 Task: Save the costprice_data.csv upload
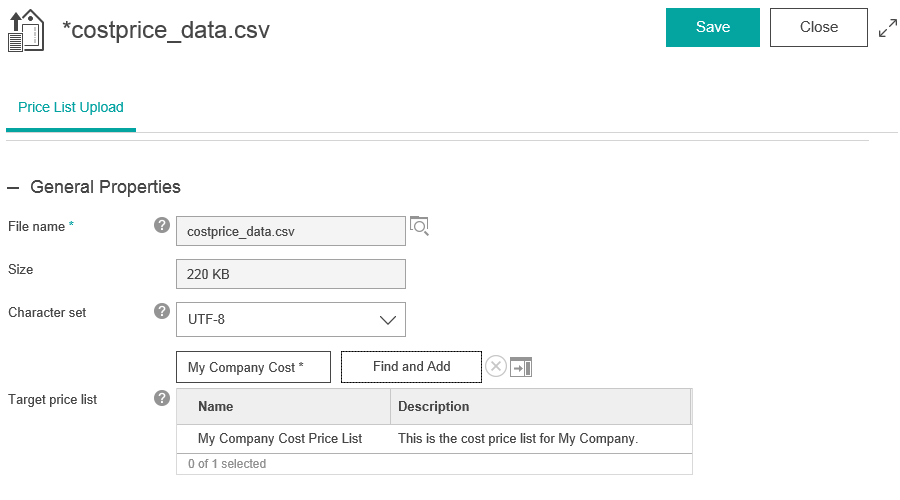pyautogui.click(x=713, y=27)
